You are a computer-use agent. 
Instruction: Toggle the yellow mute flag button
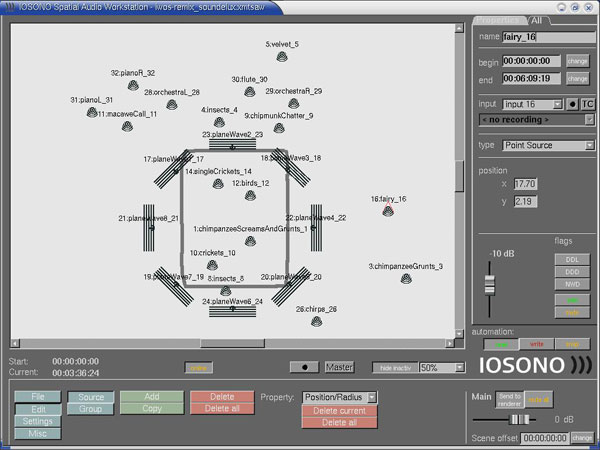click(x=572, y=313)
